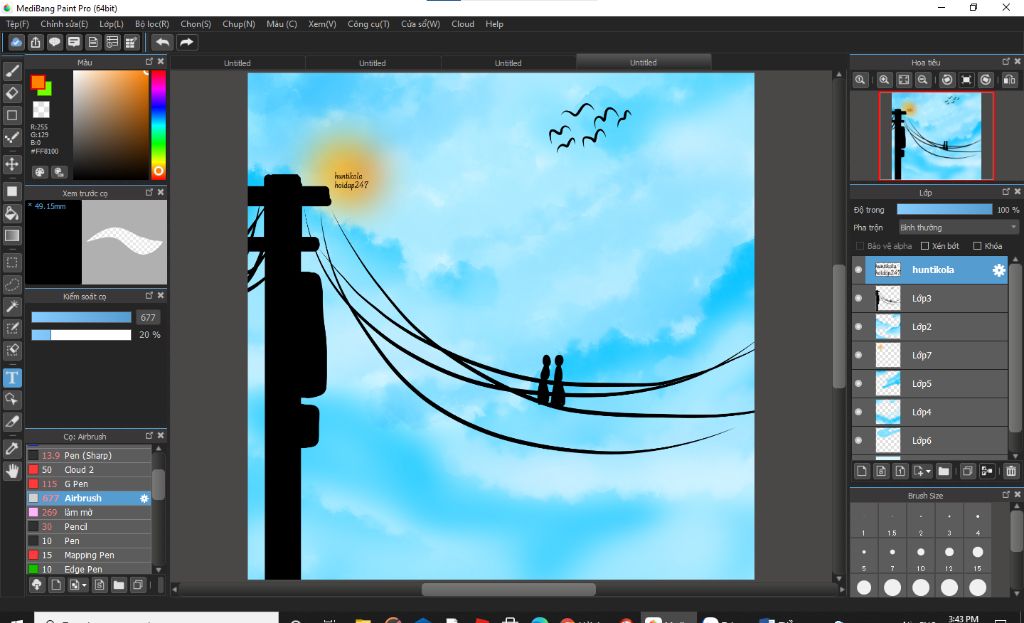Click the brush size slider showing 677
The height and width of the screenshot is (623, 1024).
tap(81, 317)
